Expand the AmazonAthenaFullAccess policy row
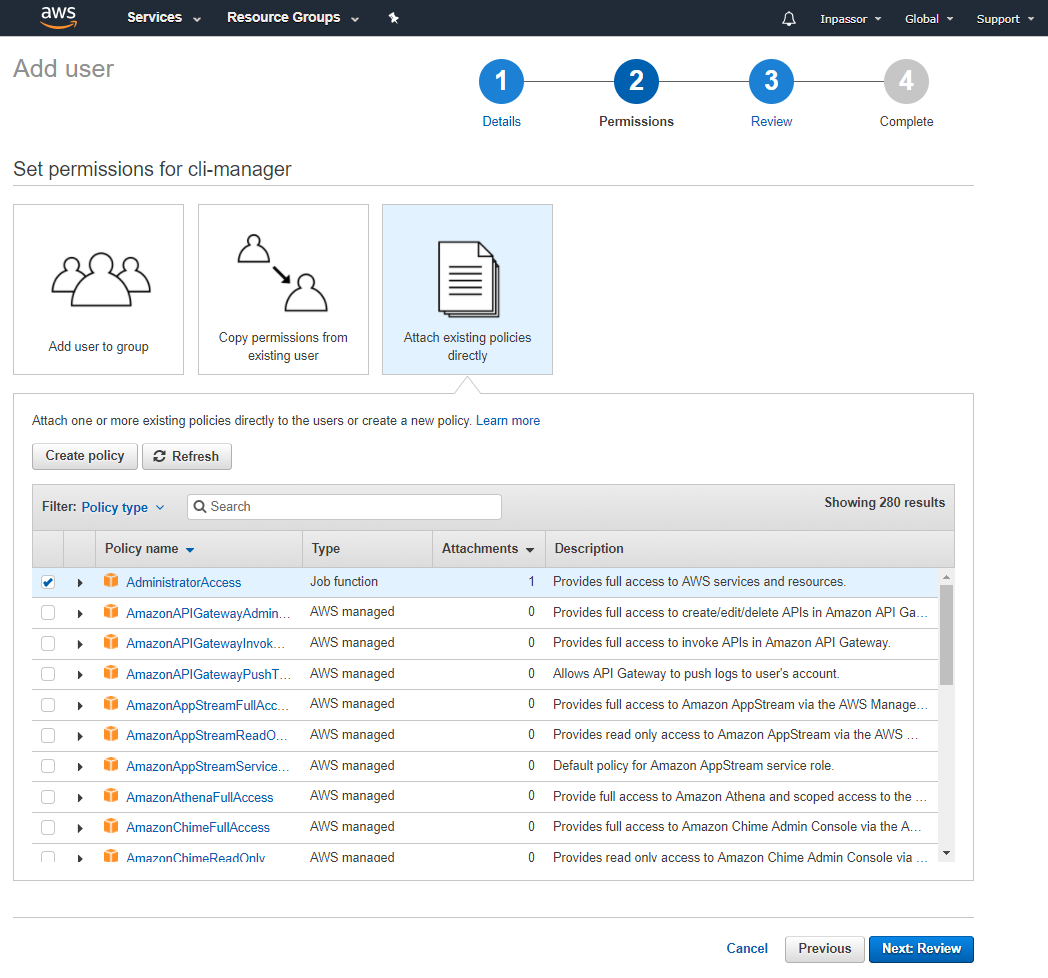The width and height of the screenshot is (1048, 978). pyautogui.click(x=80, y=798)
